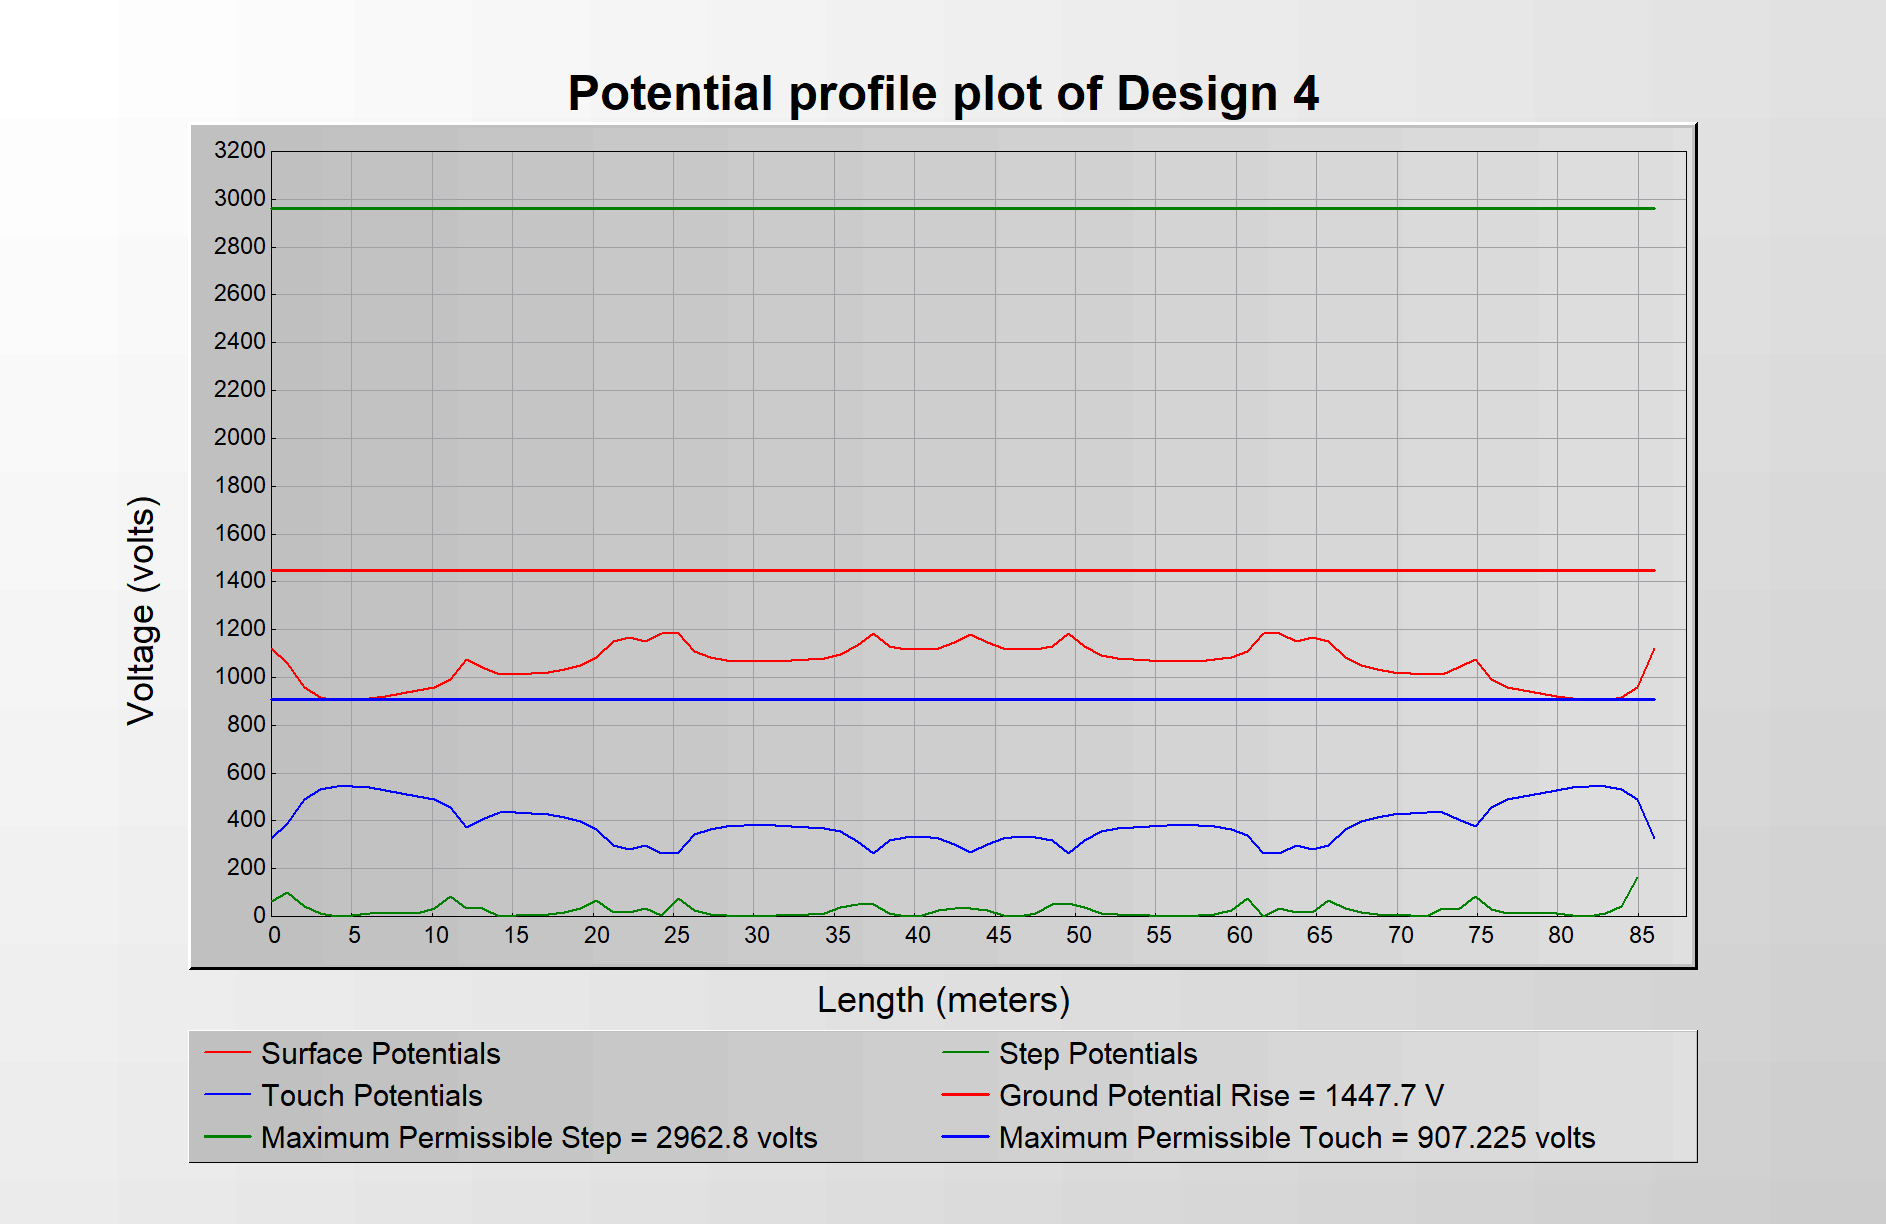
Task: Click the green line swatch beside Step Potentials
Action: click(x=965, y=1053)
